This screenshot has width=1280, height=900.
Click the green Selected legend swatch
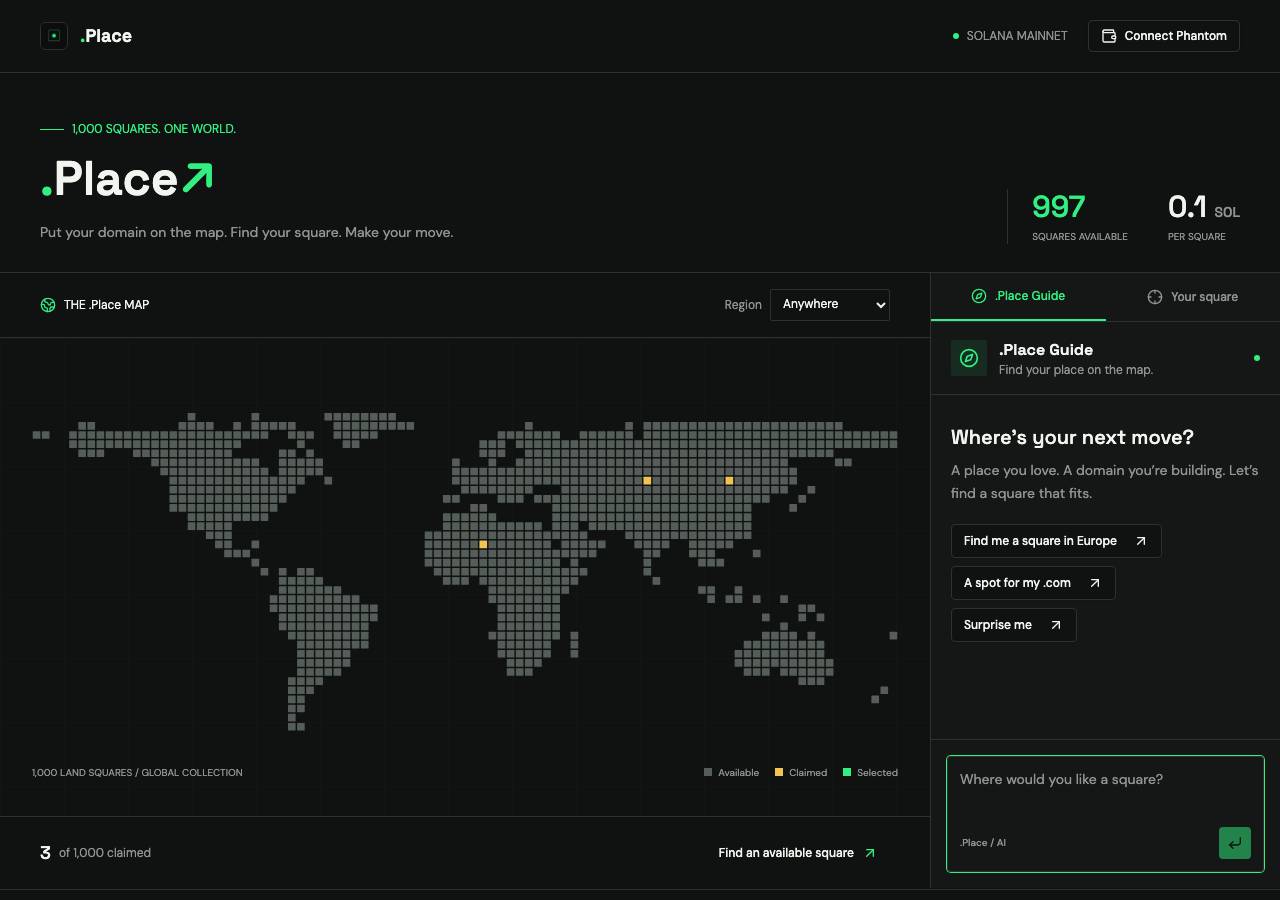pos(847,772)
